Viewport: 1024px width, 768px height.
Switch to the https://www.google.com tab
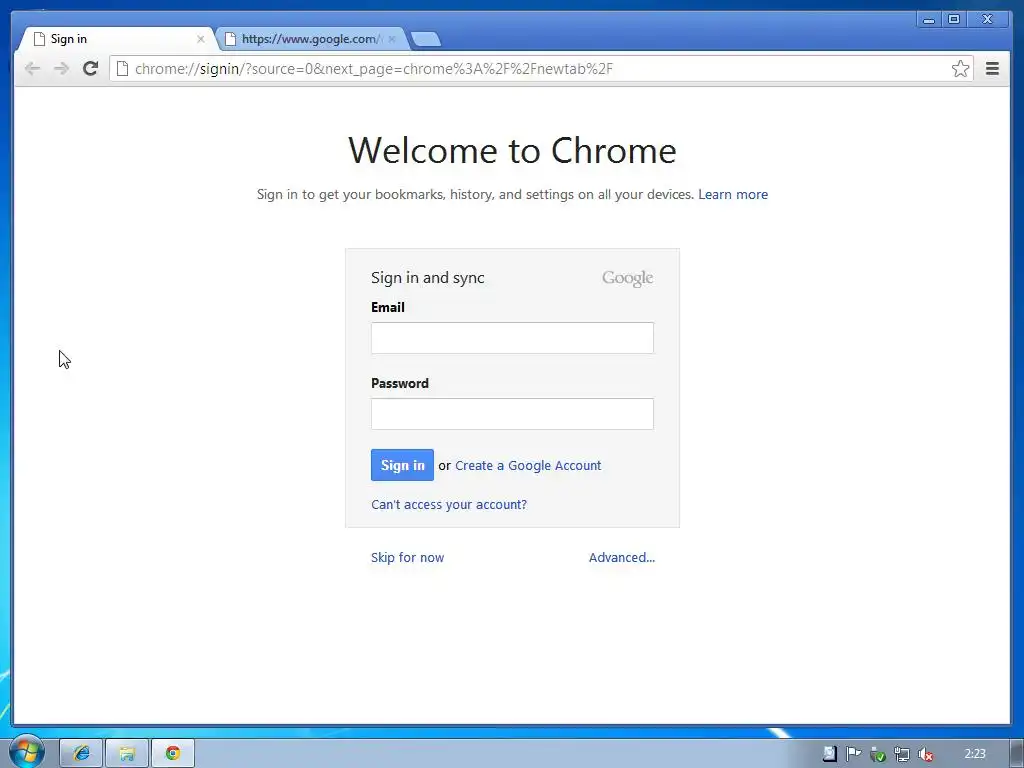pos(310,39)
